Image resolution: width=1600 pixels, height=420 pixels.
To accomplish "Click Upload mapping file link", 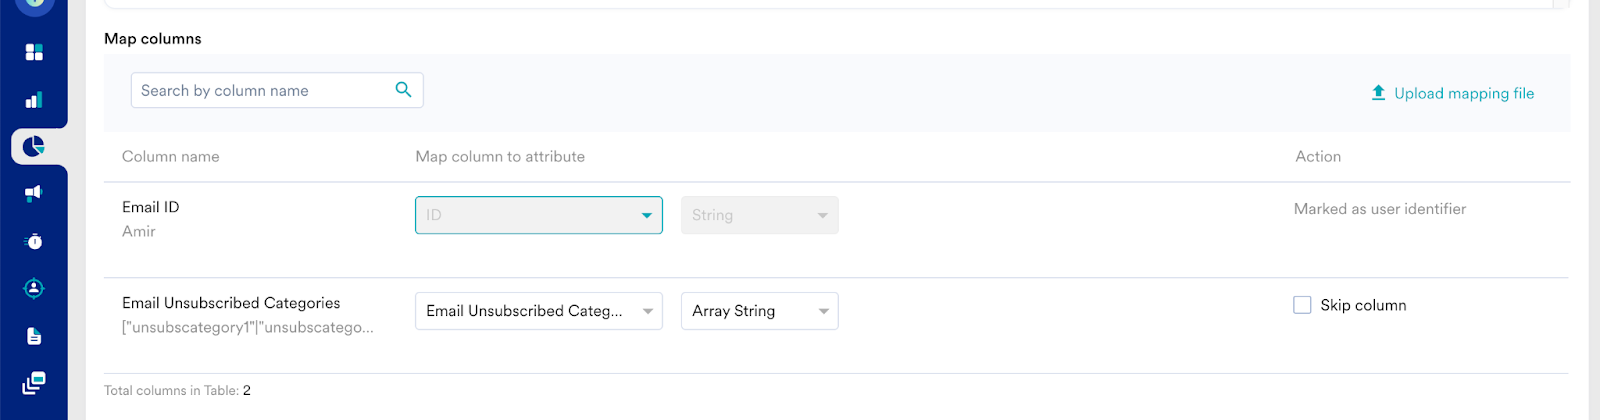I will pos(1463,93).
